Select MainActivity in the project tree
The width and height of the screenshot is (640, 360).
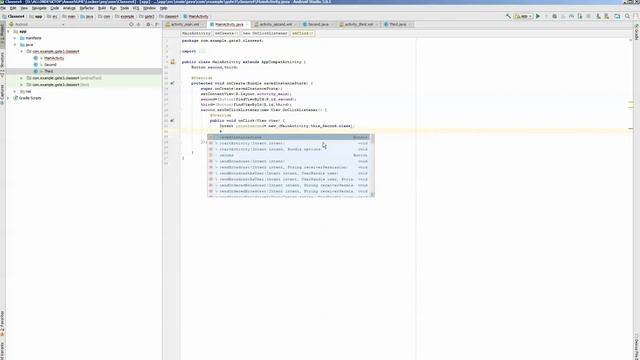tap(54, 58)
